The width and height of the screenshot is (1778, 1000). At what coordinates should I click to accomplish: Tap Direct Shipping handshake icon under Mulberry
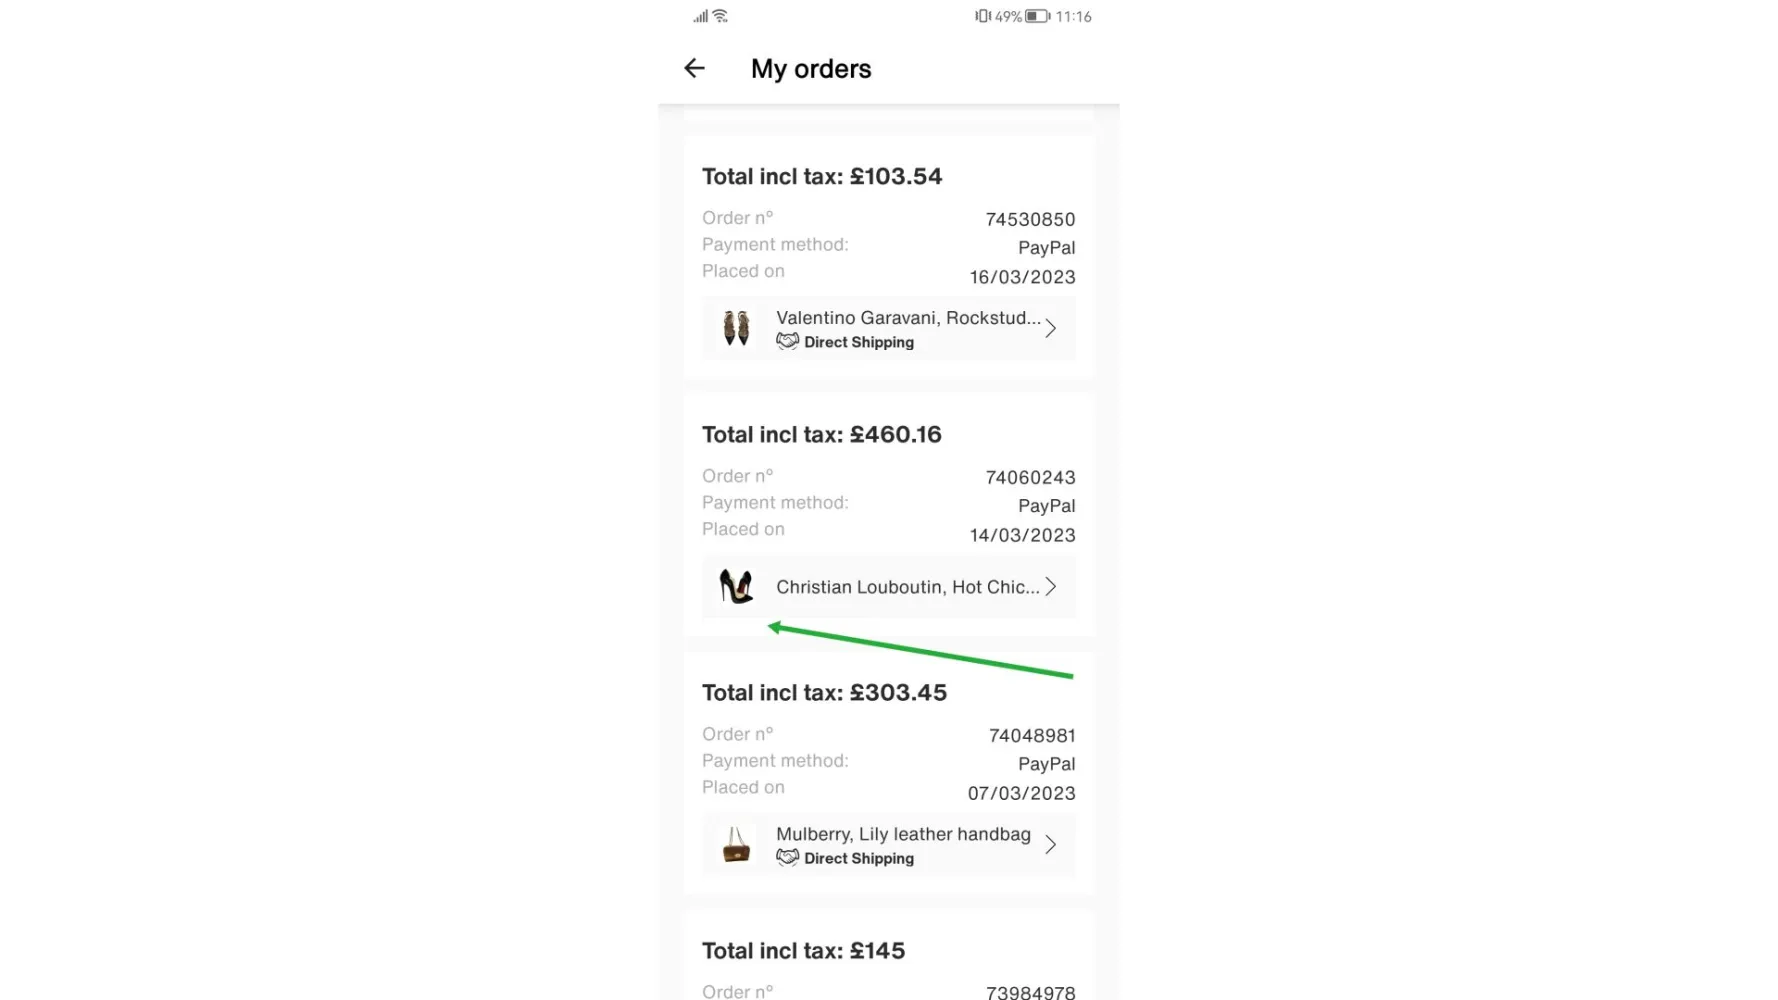tap(788, 858)
